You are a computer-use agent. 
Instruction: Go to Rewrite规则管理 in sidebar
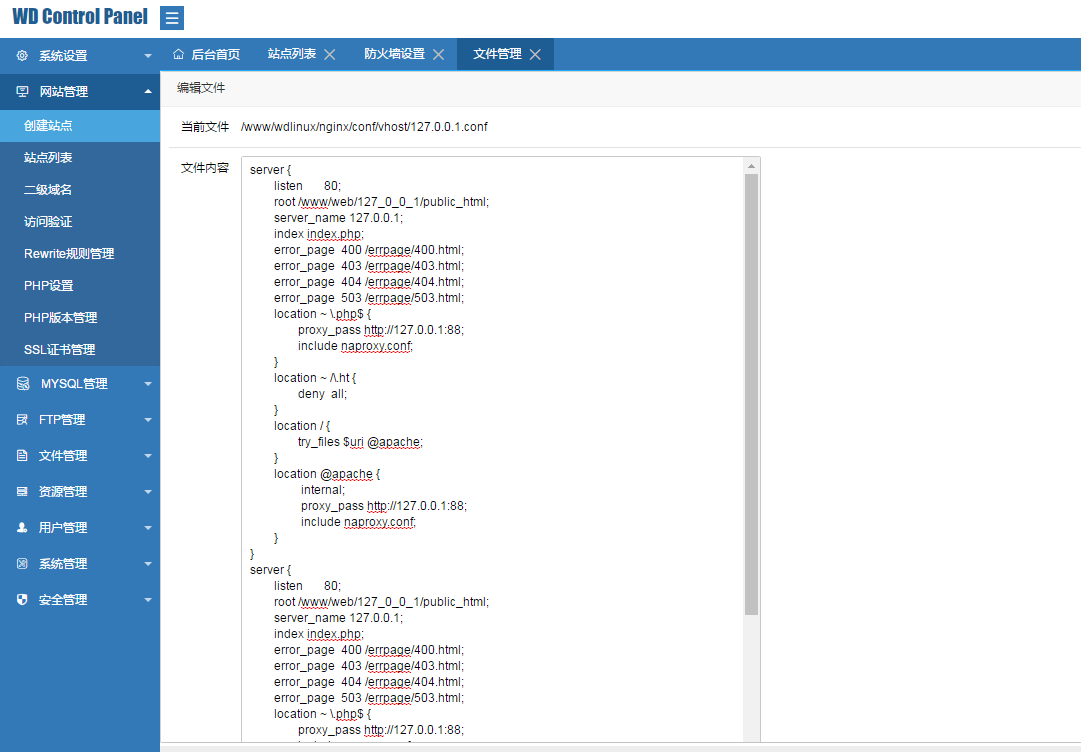click(69, 254)
